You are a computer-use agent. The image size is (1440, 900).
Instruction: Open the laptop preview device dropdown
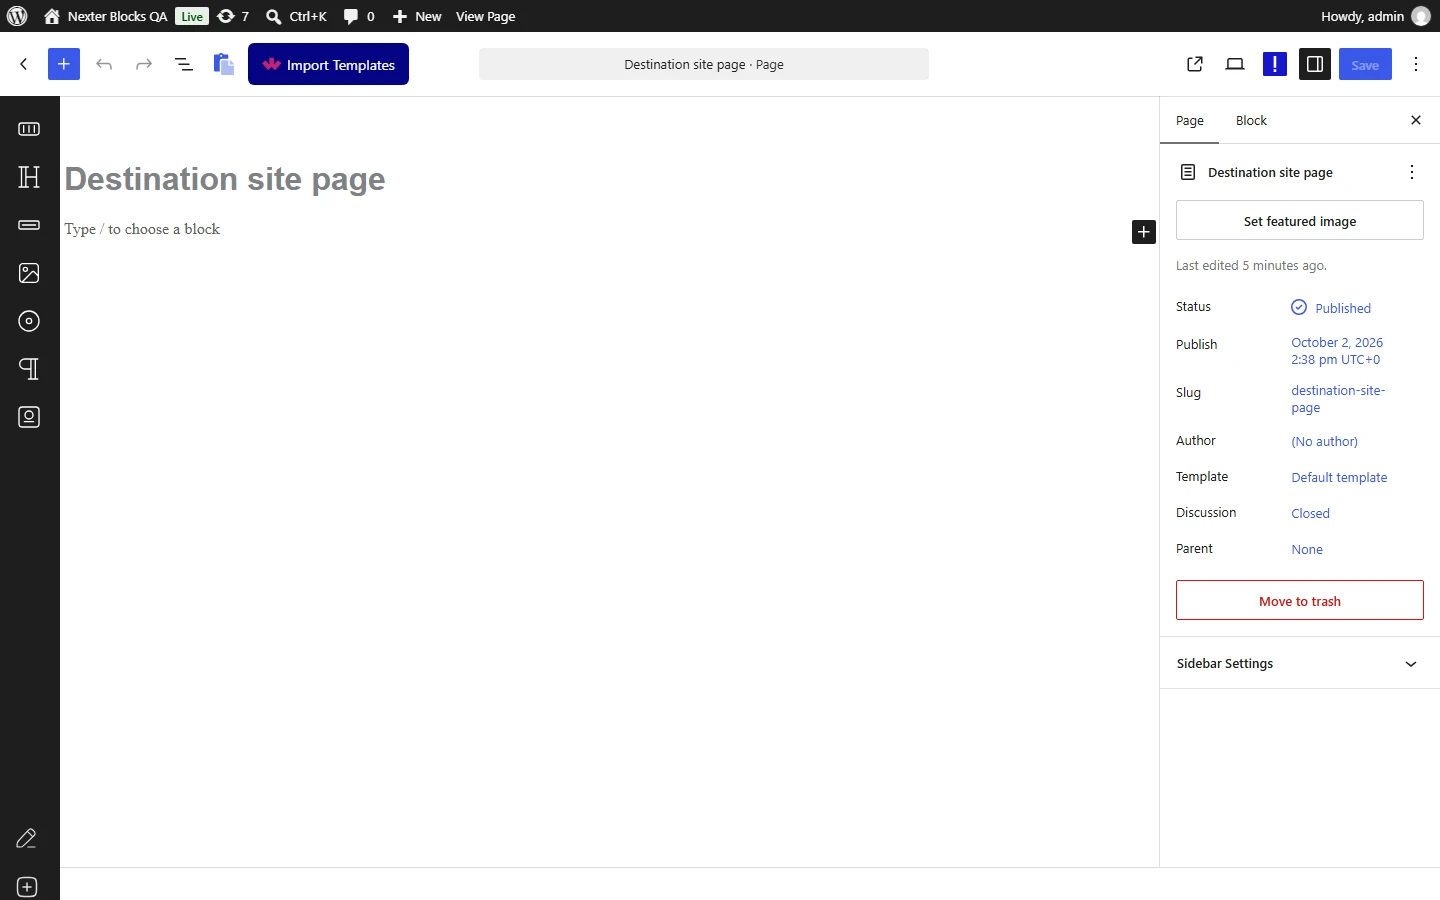(x=1235, y=64)
